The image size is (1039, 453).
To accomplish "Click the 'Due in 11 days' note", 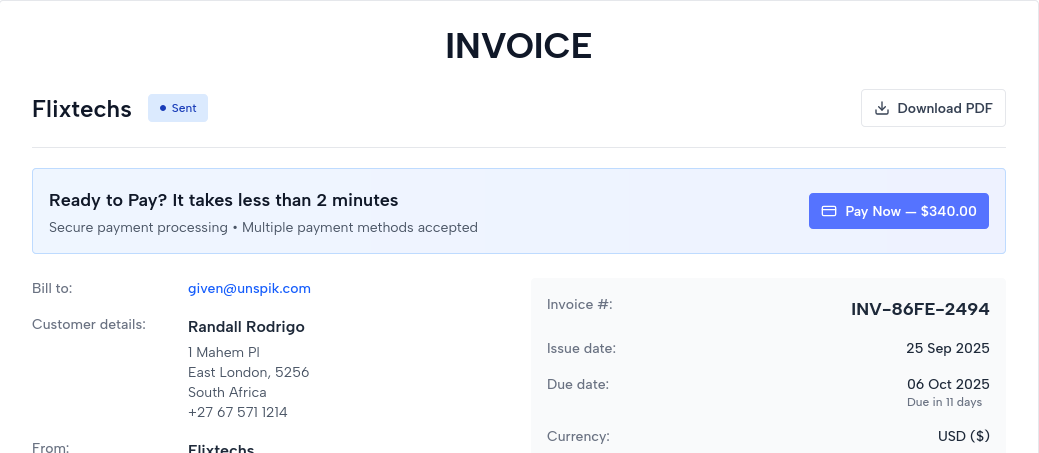I will (944, 402).
